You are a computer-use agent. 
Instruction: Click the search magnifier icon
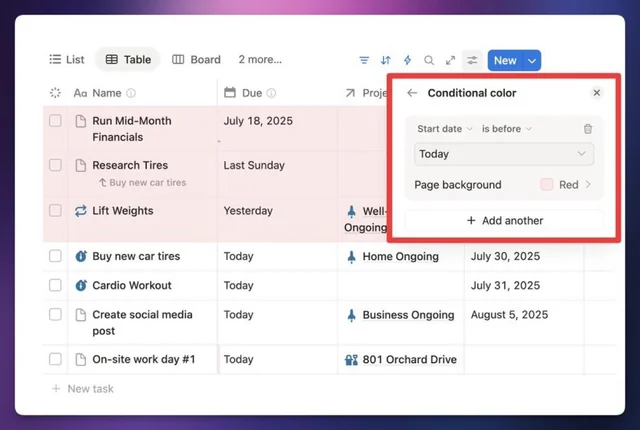pos(429,60)
